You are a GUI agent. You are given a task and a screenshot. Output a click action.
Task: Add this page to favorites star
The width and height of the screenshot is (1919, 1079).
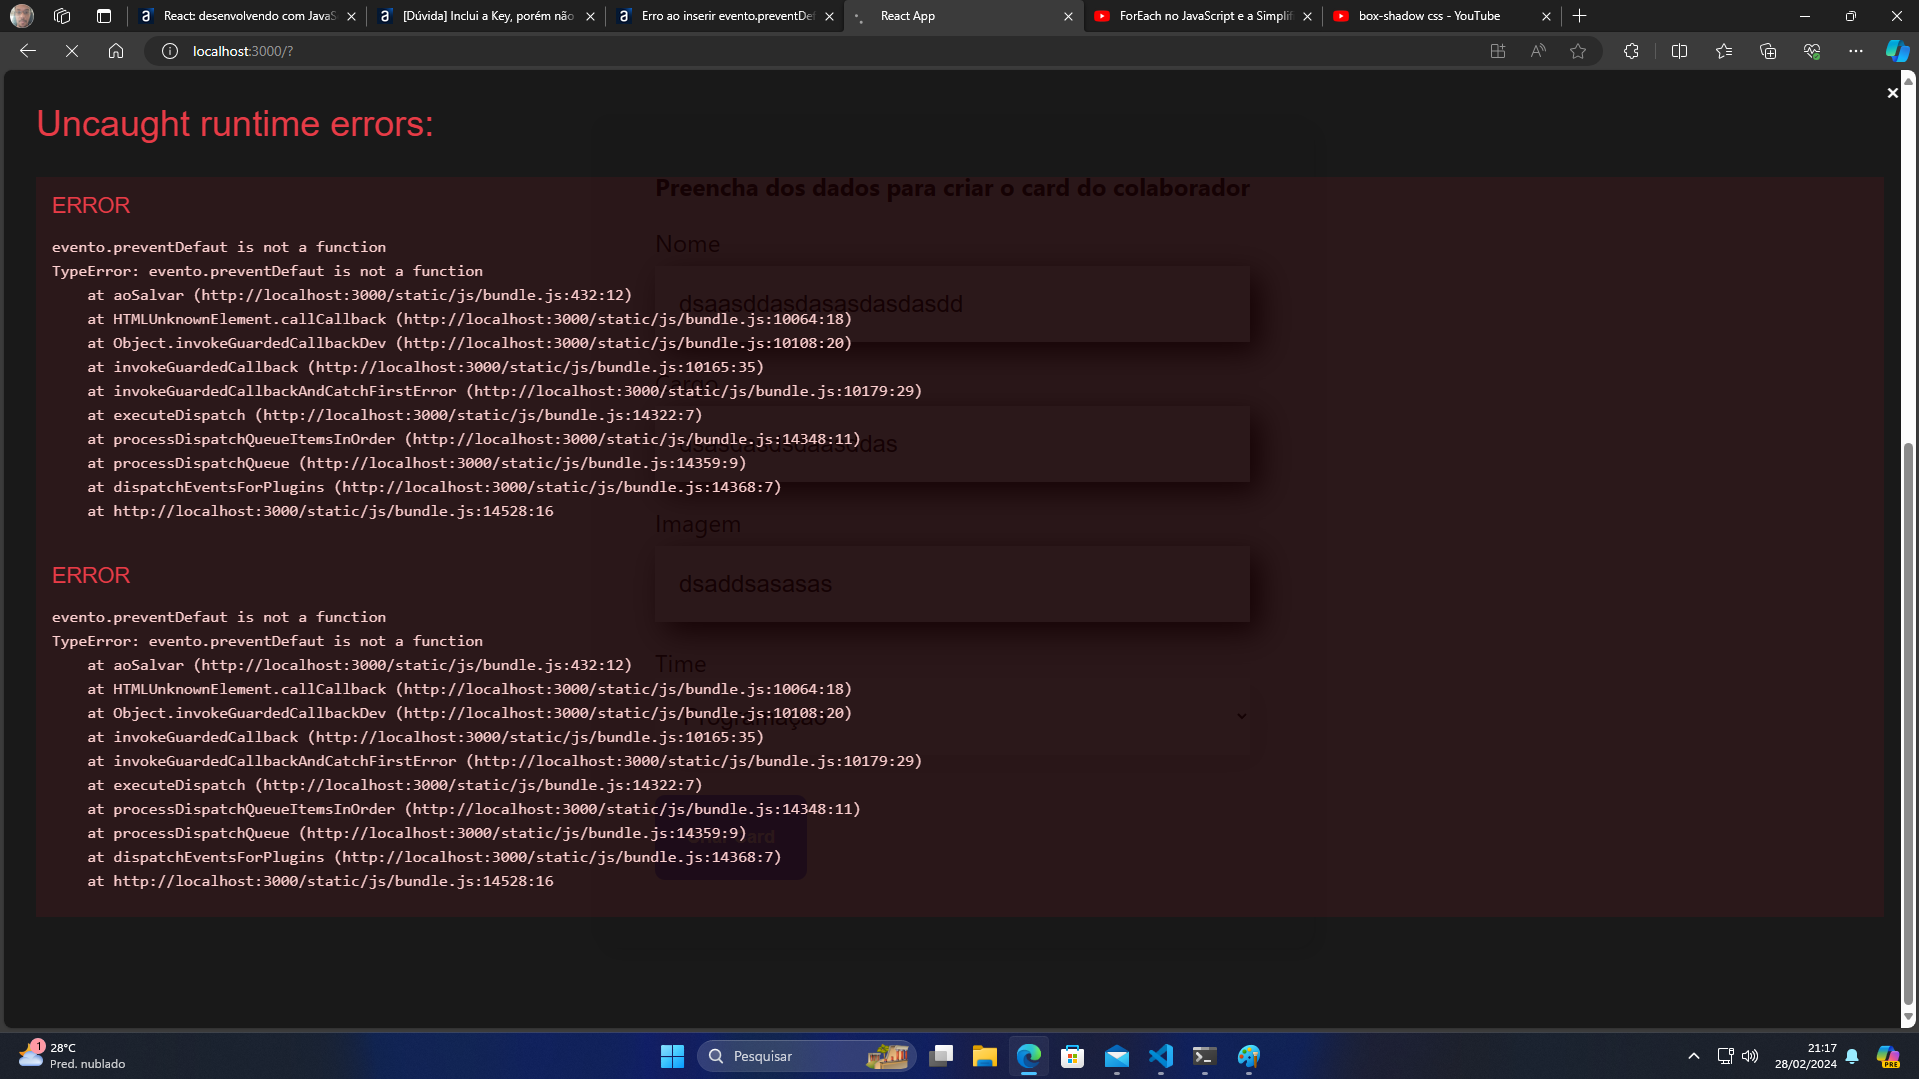click(x=1578, y=51)
